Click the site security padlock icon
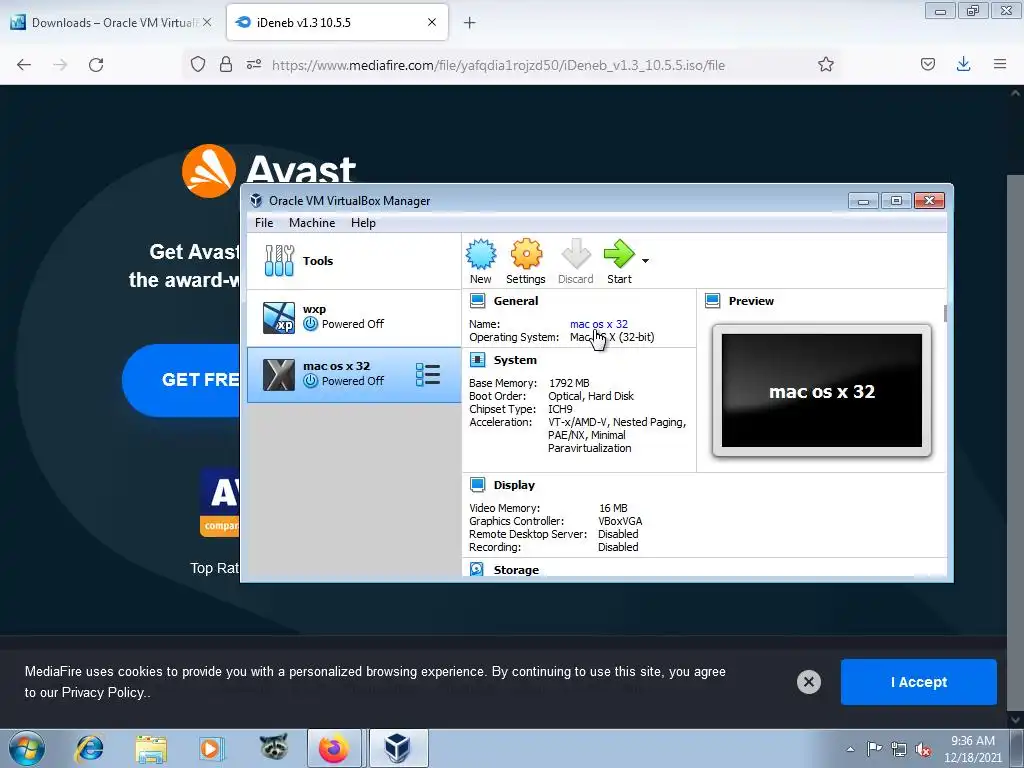 (x=226, y=64)
